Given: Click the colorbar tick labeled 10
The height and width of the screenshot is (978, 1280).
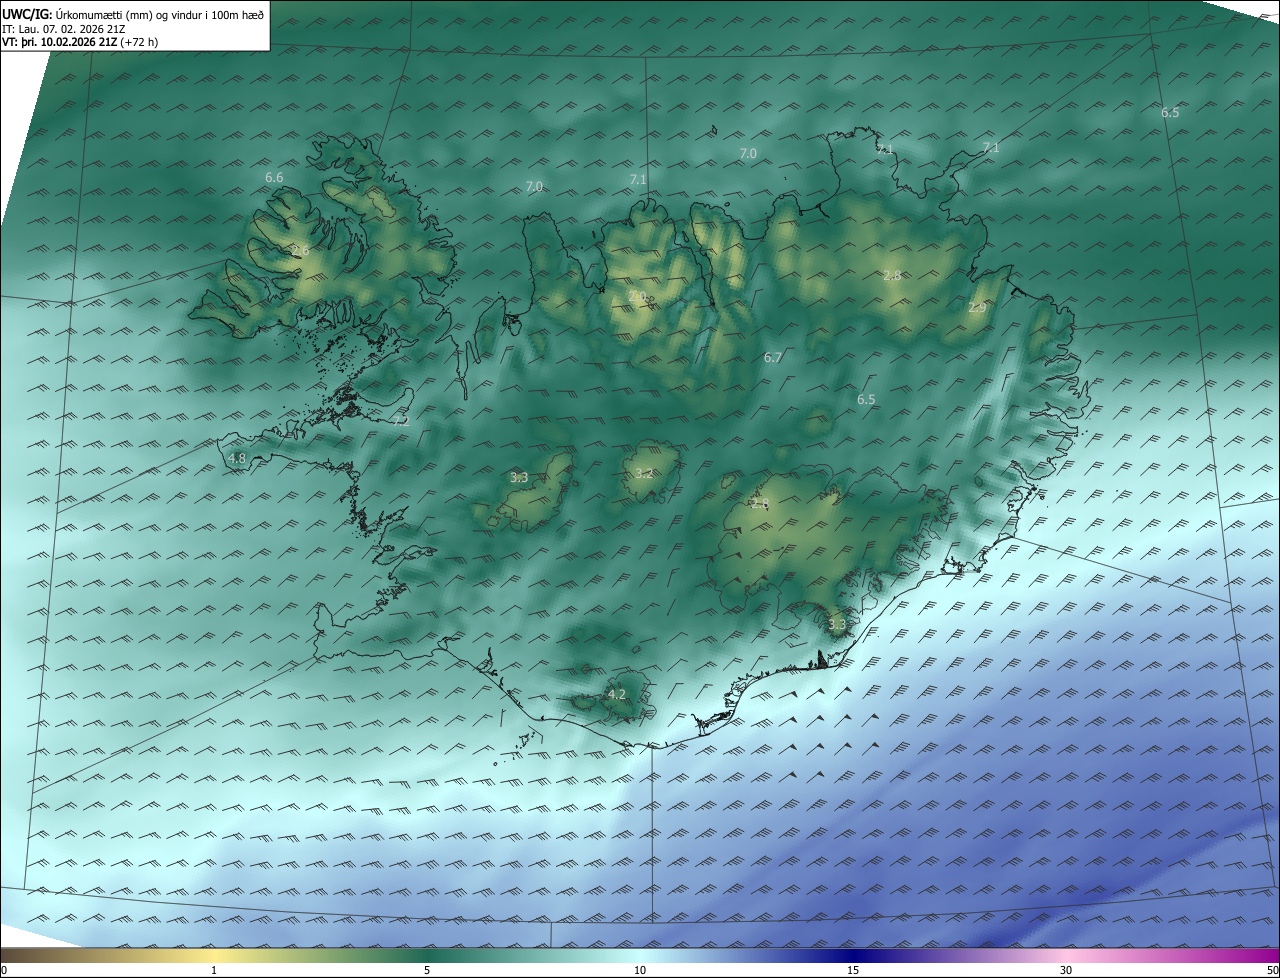Looking at the screenshot, I should 640,970.
